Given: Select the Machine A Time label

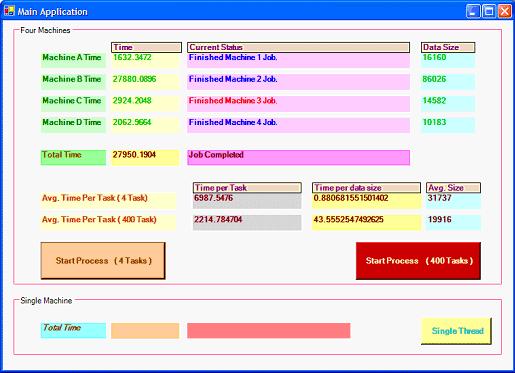Looking at the screenshot, I should [73, 60].
